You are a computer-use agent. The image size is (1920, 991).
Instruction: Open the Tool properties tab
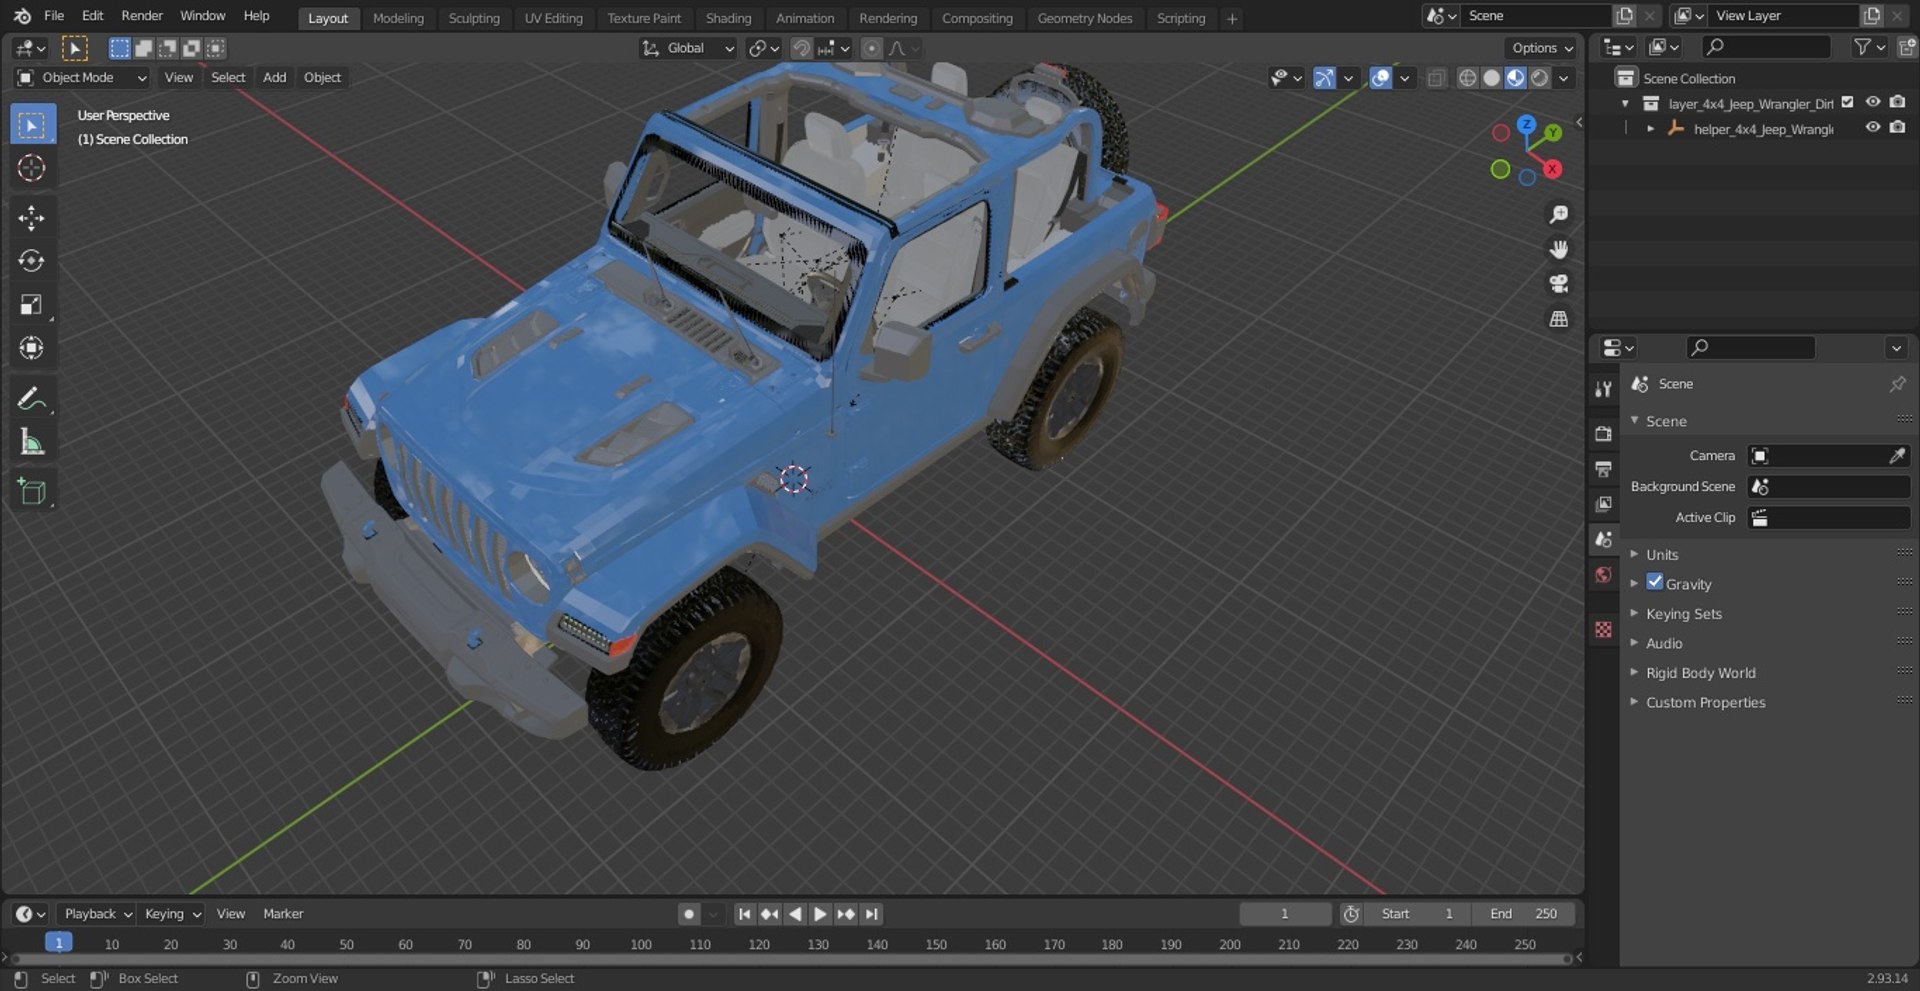[x=1604, y=389]
